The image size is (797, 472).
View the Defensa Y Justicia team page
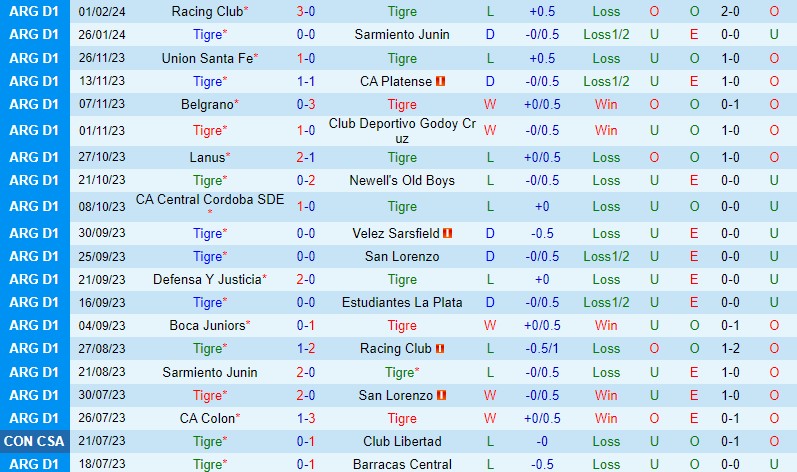pos(207,279)
